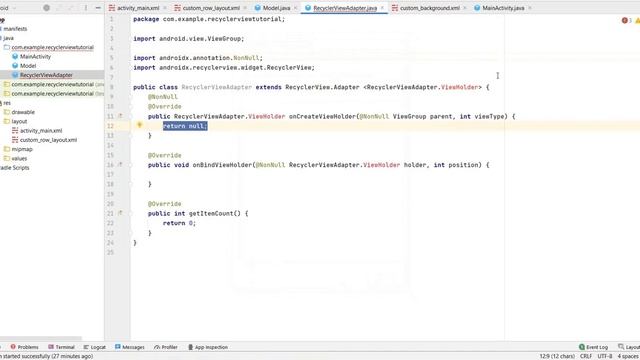
Task: Switch to custom_row_layout.xml editor tab
Action: [x=211, y=8]
